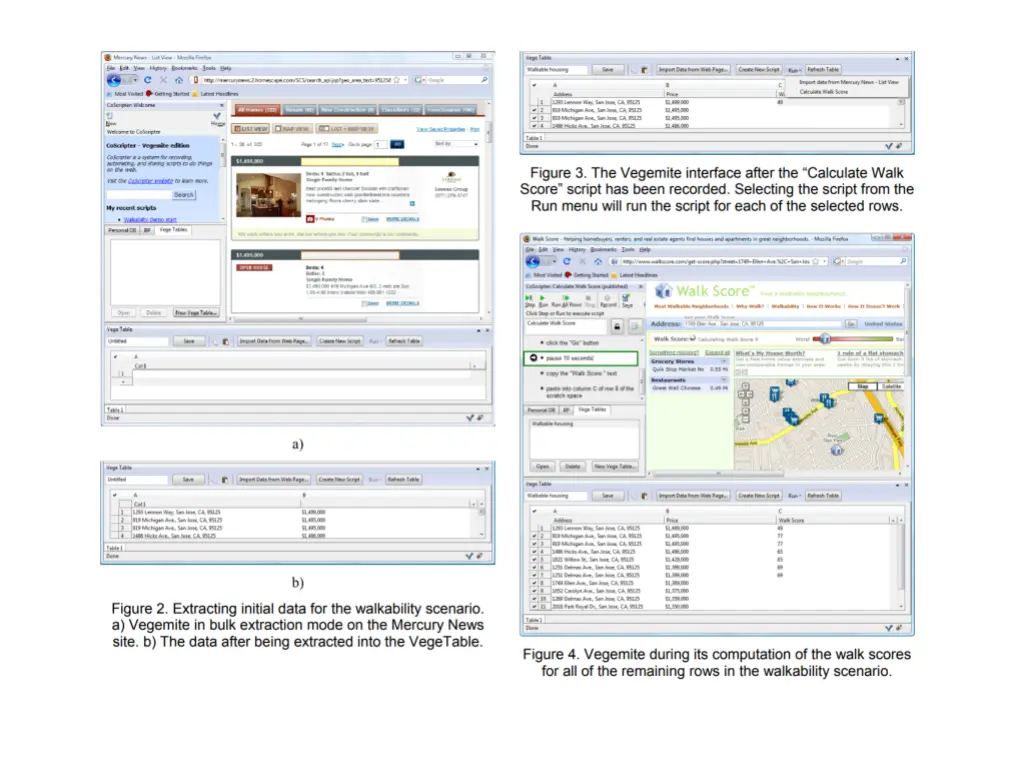Open the address bar dropdown arrow in Figure 4

tap(825, 261)
